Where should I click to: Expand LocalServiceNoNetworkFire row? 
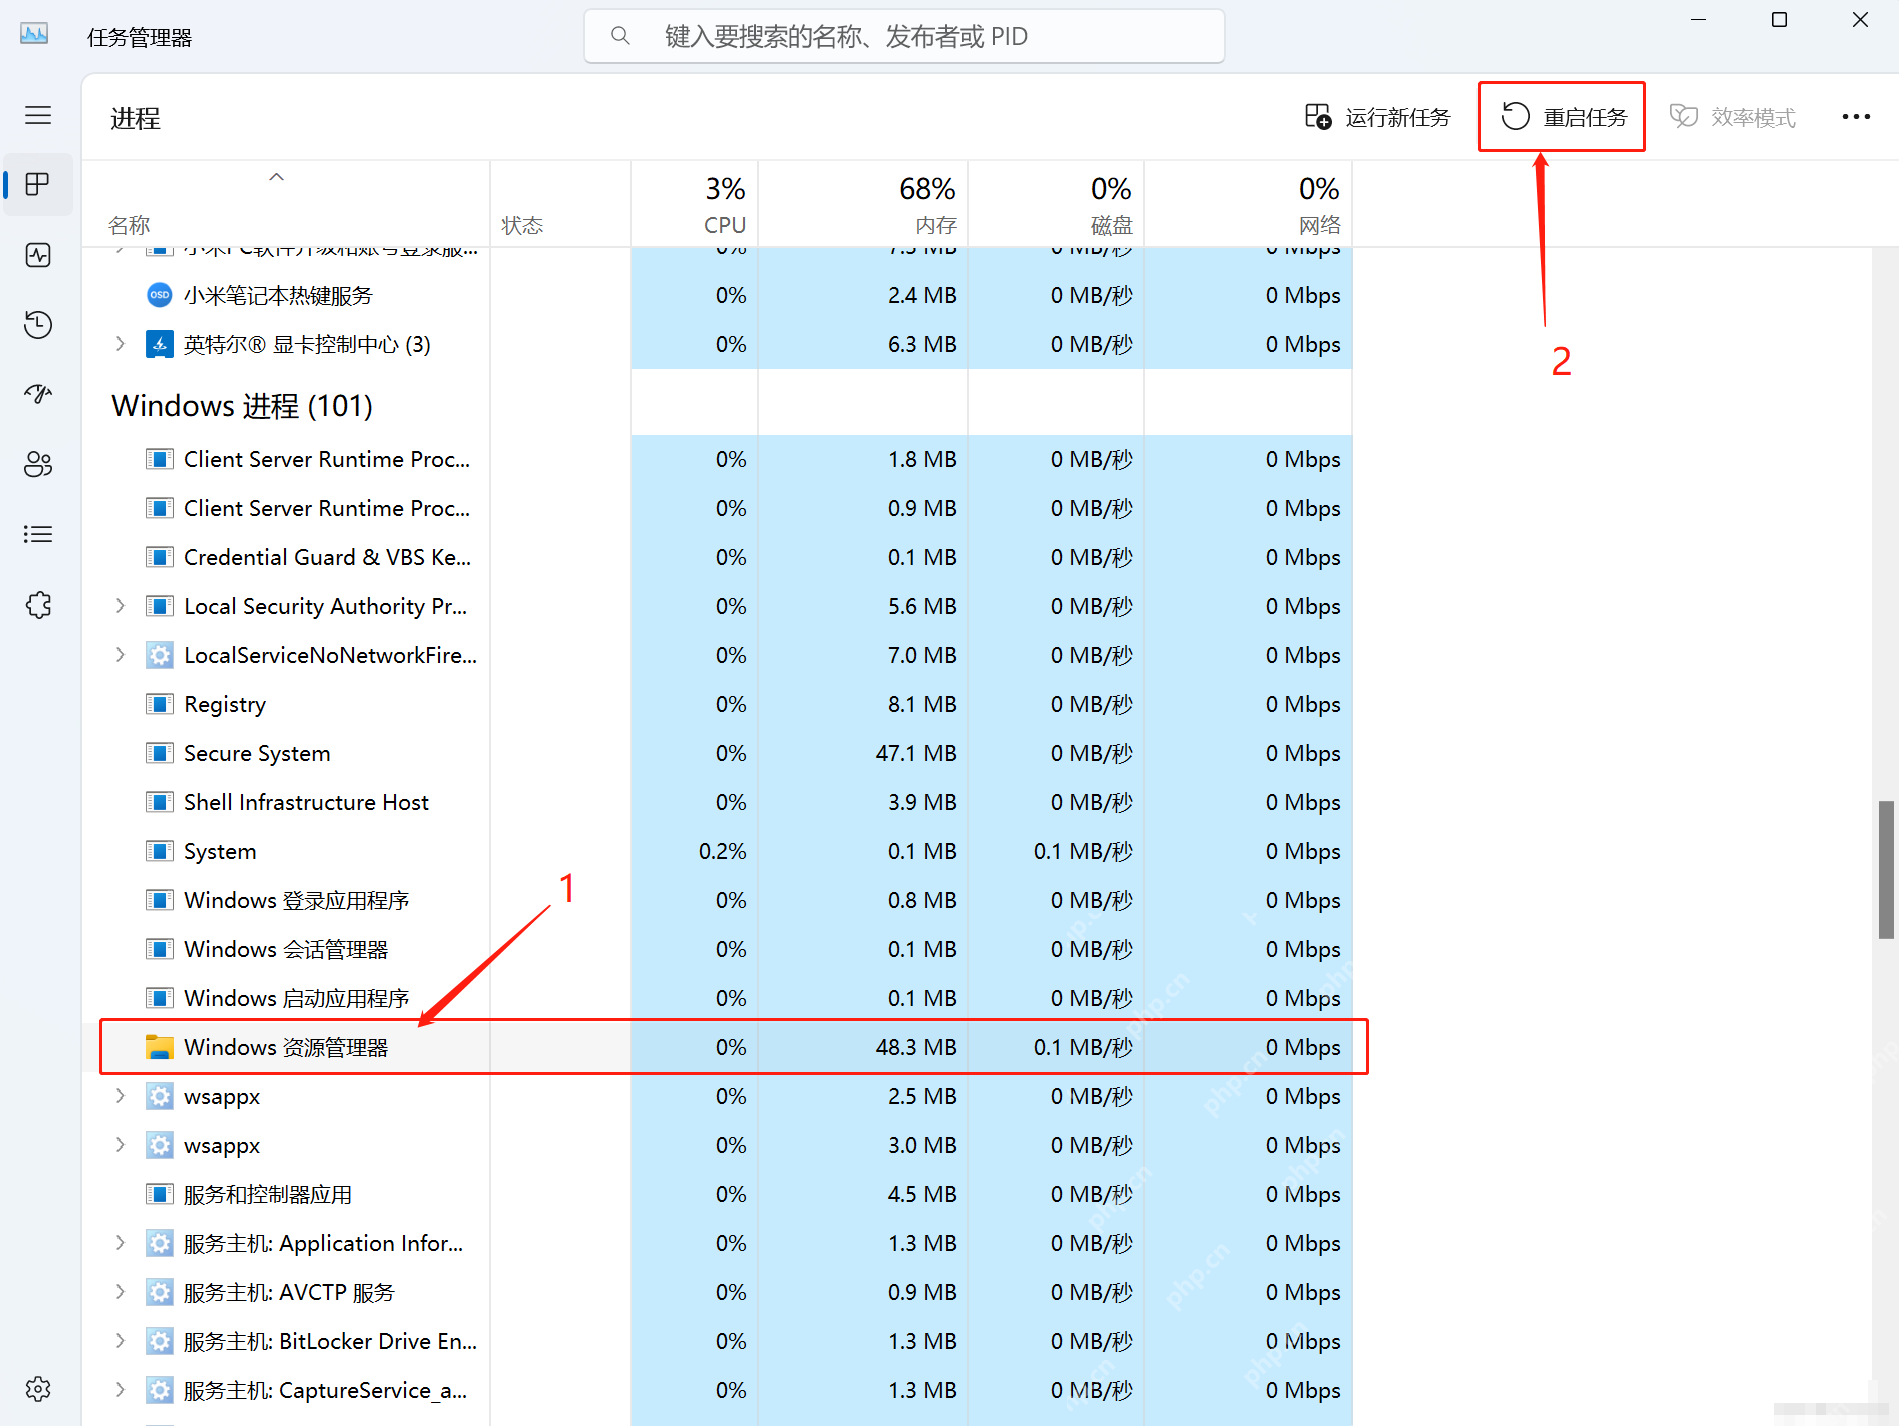pyautogui.click(x=120, y=655)
